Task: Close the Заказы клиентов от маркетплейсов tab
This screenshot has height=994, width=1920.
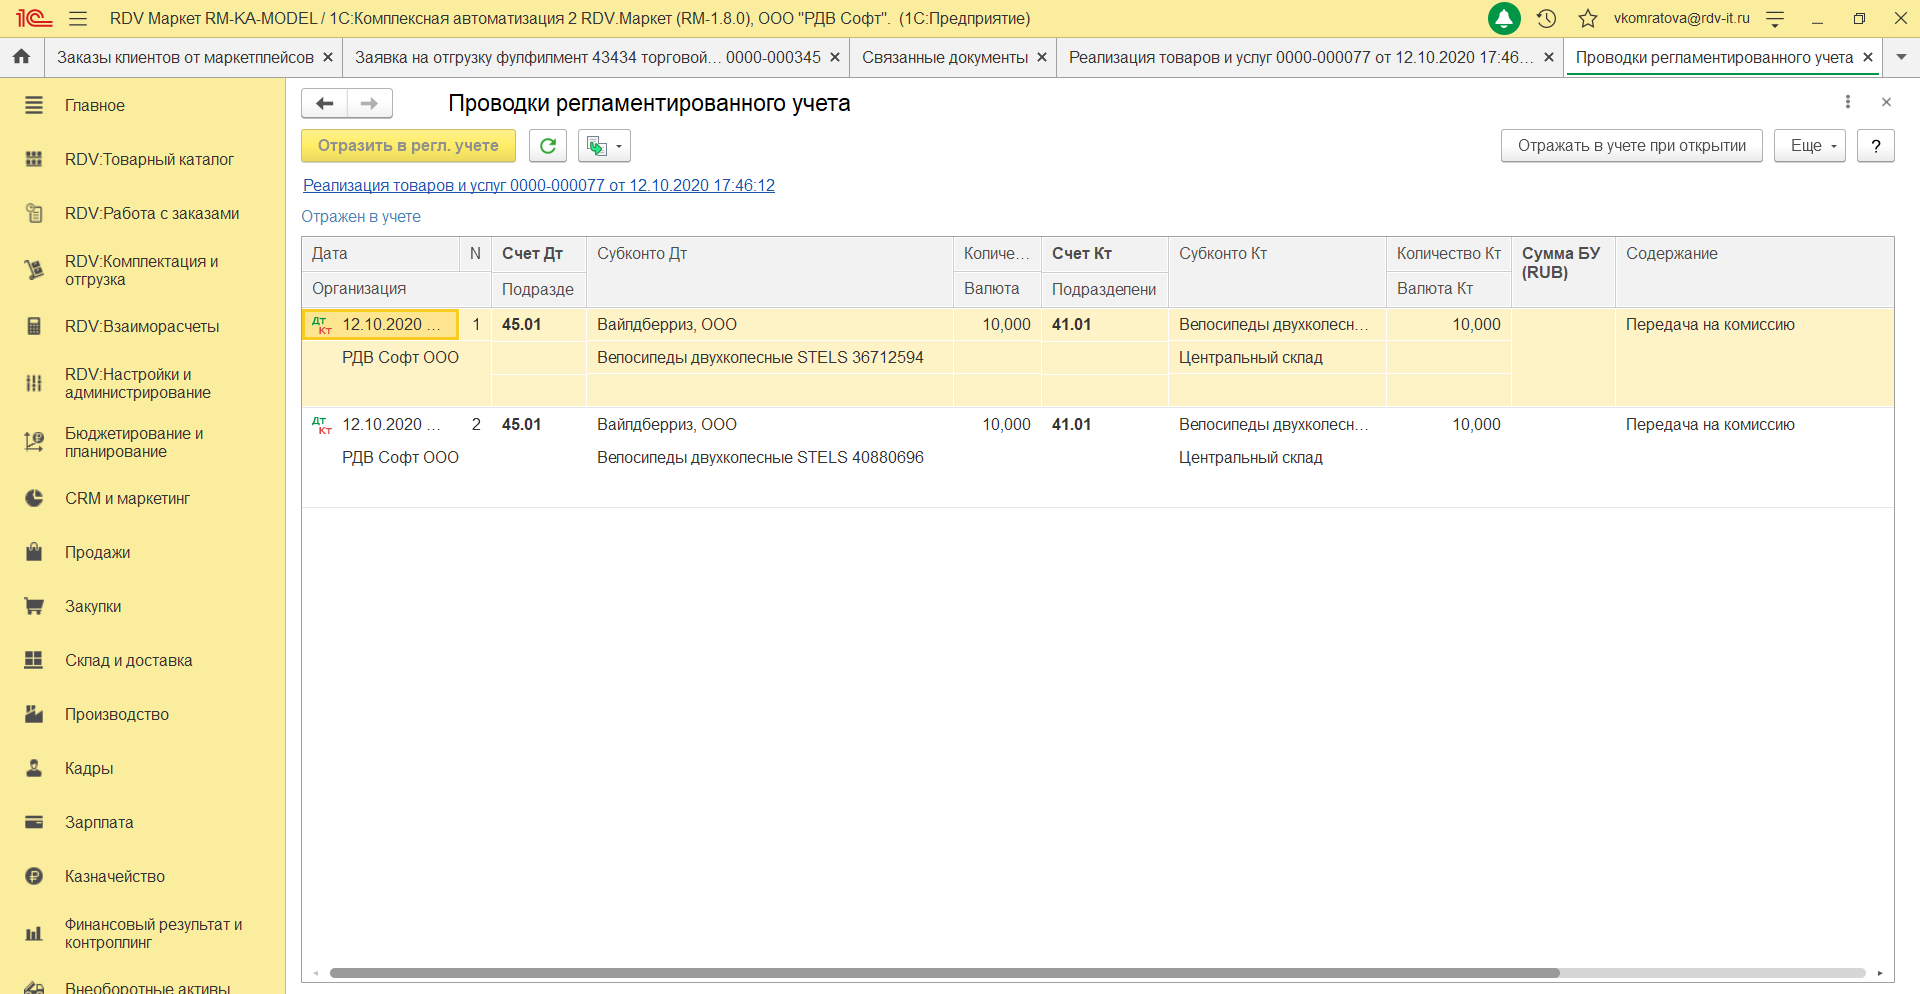Action: (327, 58)
